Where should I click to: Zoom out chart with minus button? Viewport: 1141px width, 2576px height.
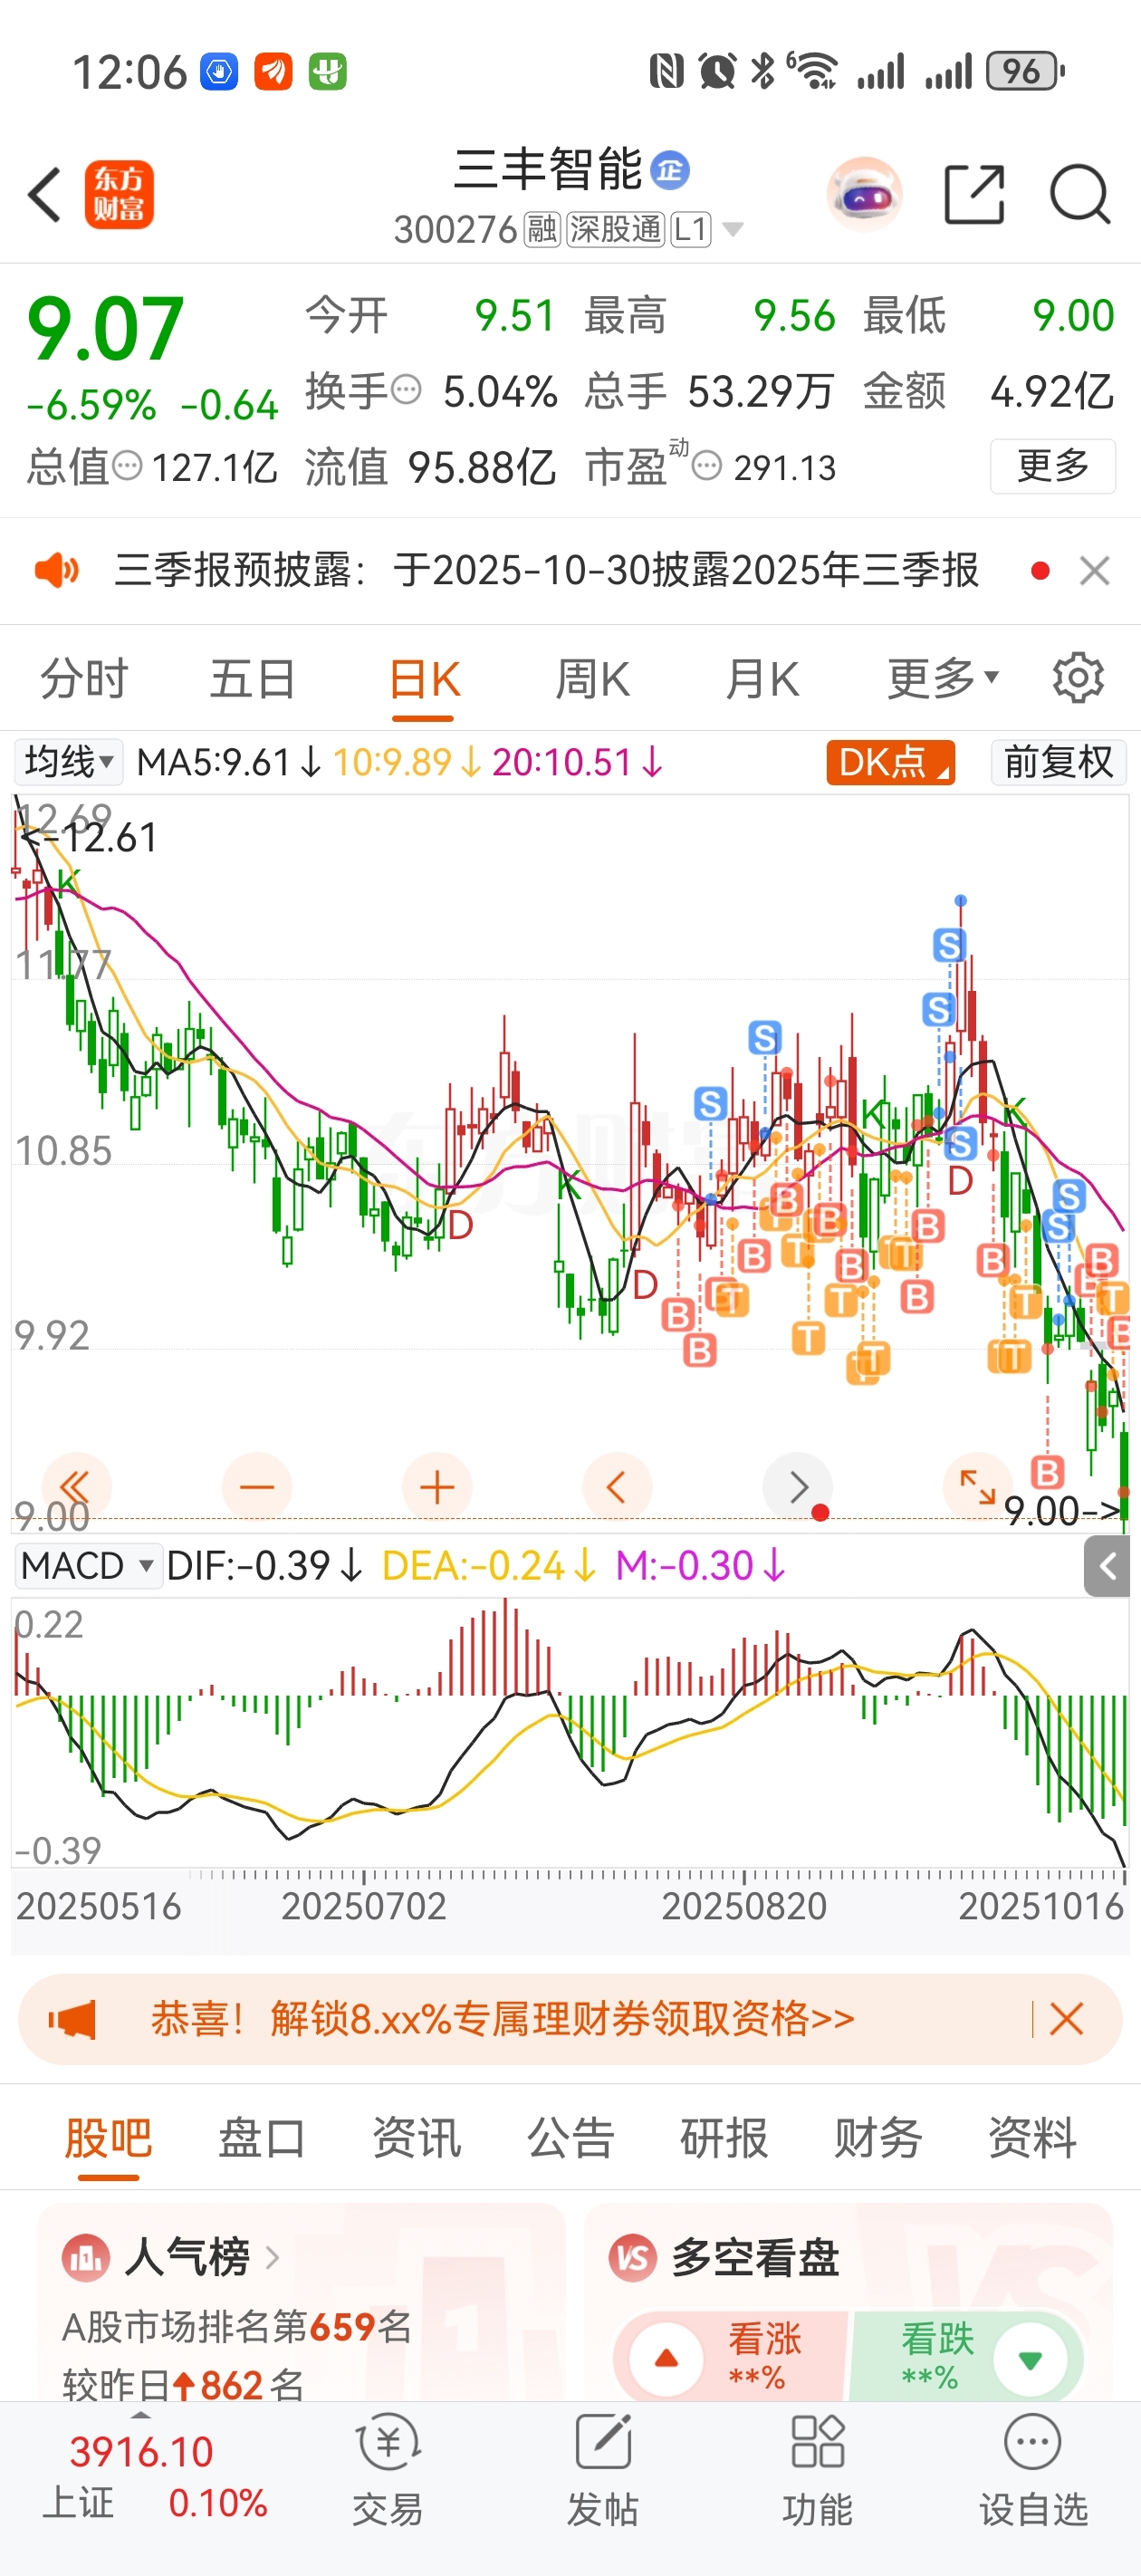point(257,1487)
